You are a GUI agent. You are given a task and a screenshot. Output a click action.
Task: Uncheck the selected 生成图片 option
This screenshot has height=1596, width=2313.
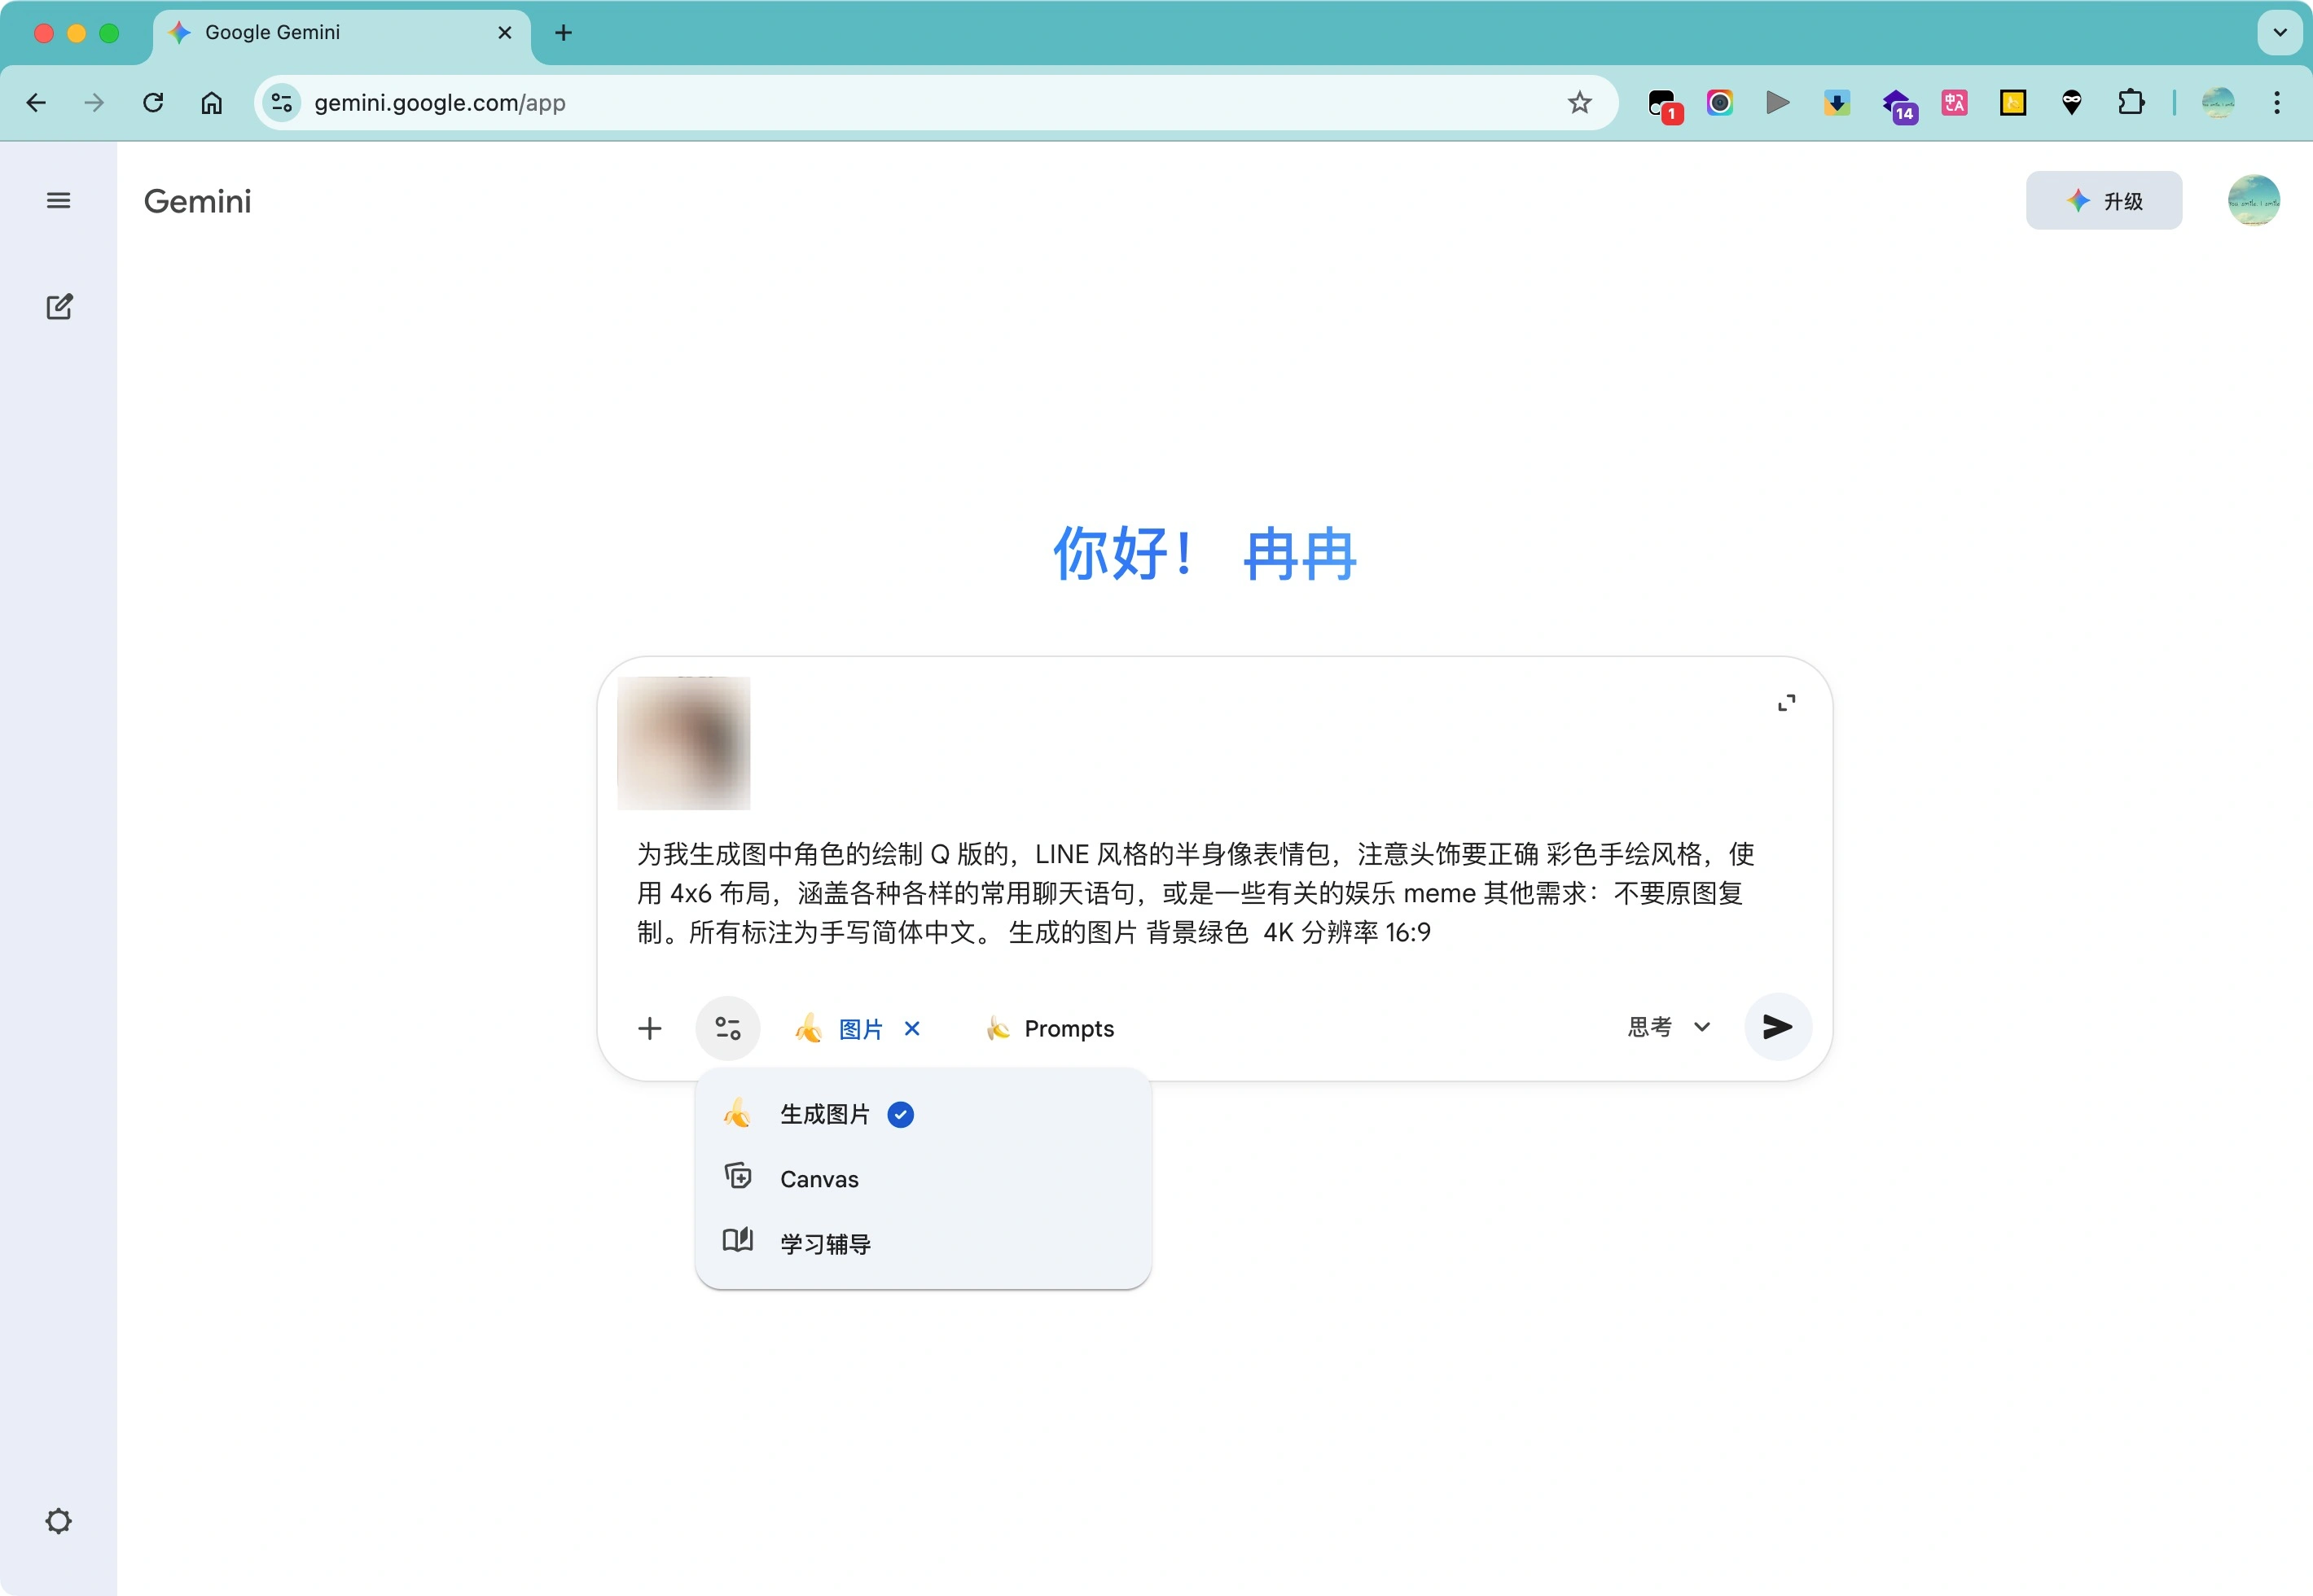pos(825,1114)
